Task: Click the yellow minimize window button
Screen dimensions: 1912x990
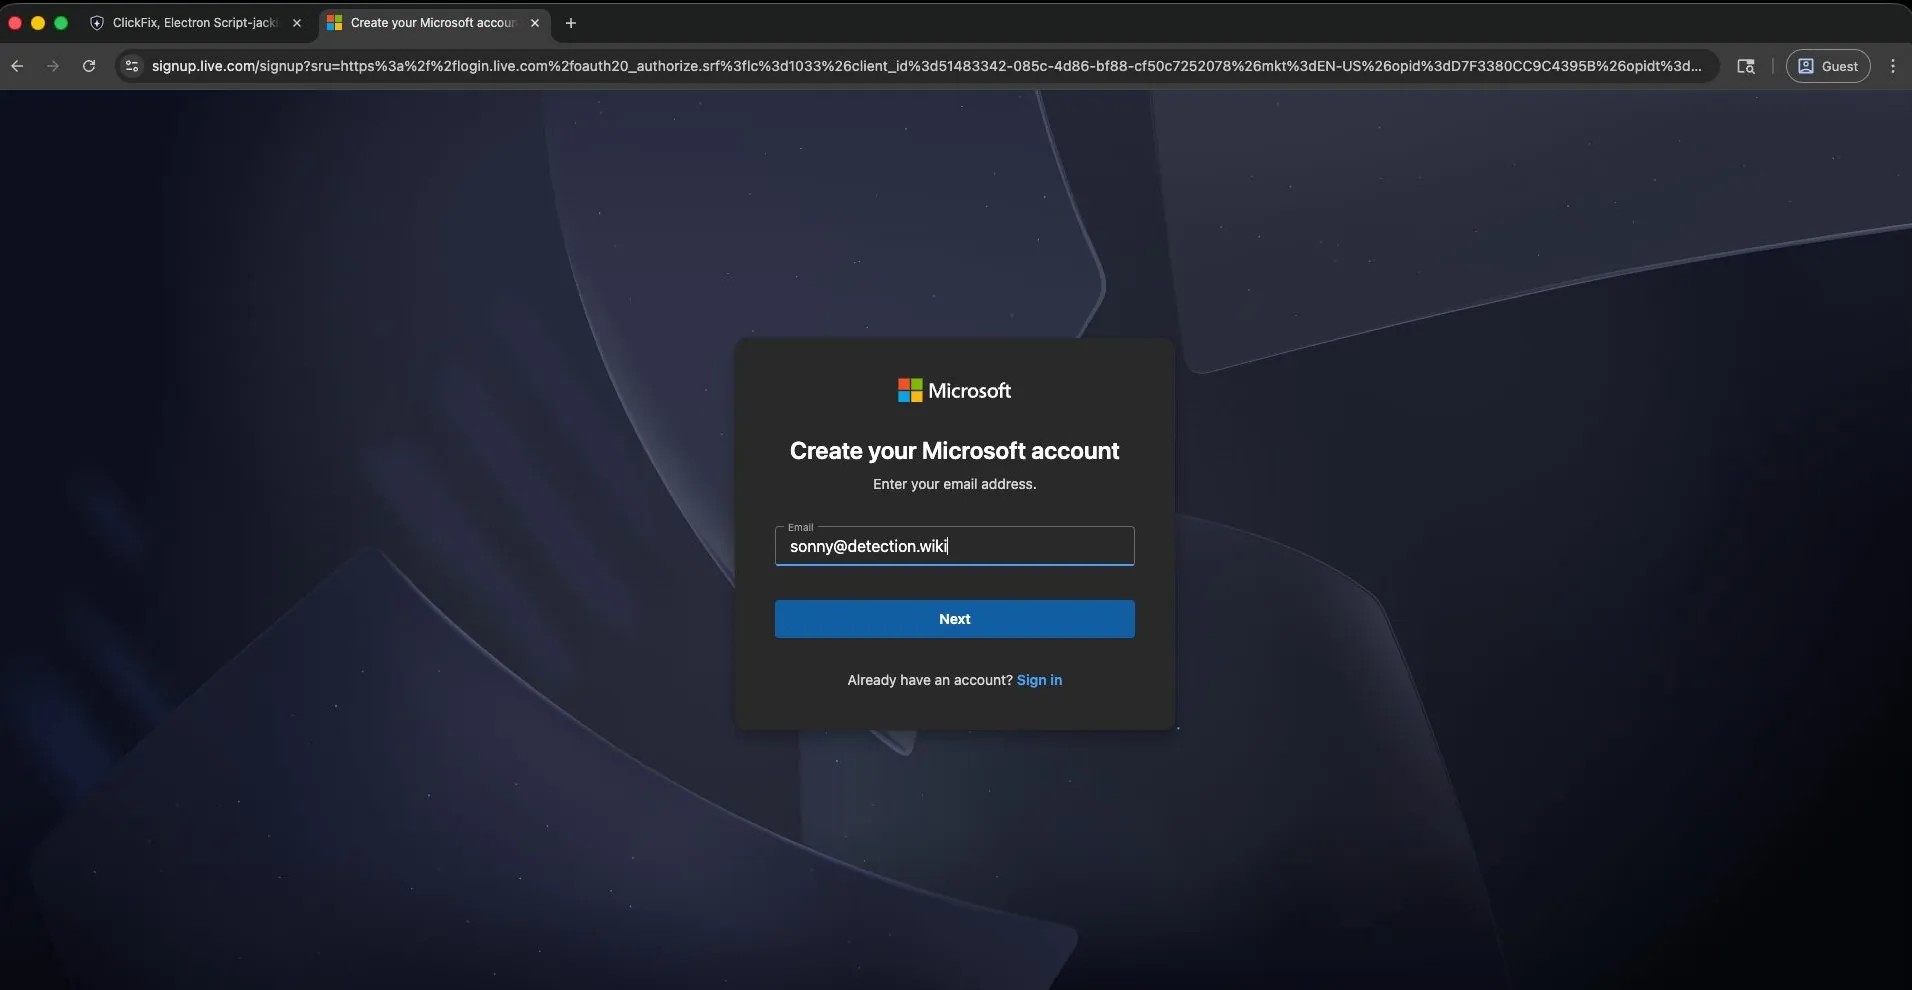Action: (x=38, y=23)
